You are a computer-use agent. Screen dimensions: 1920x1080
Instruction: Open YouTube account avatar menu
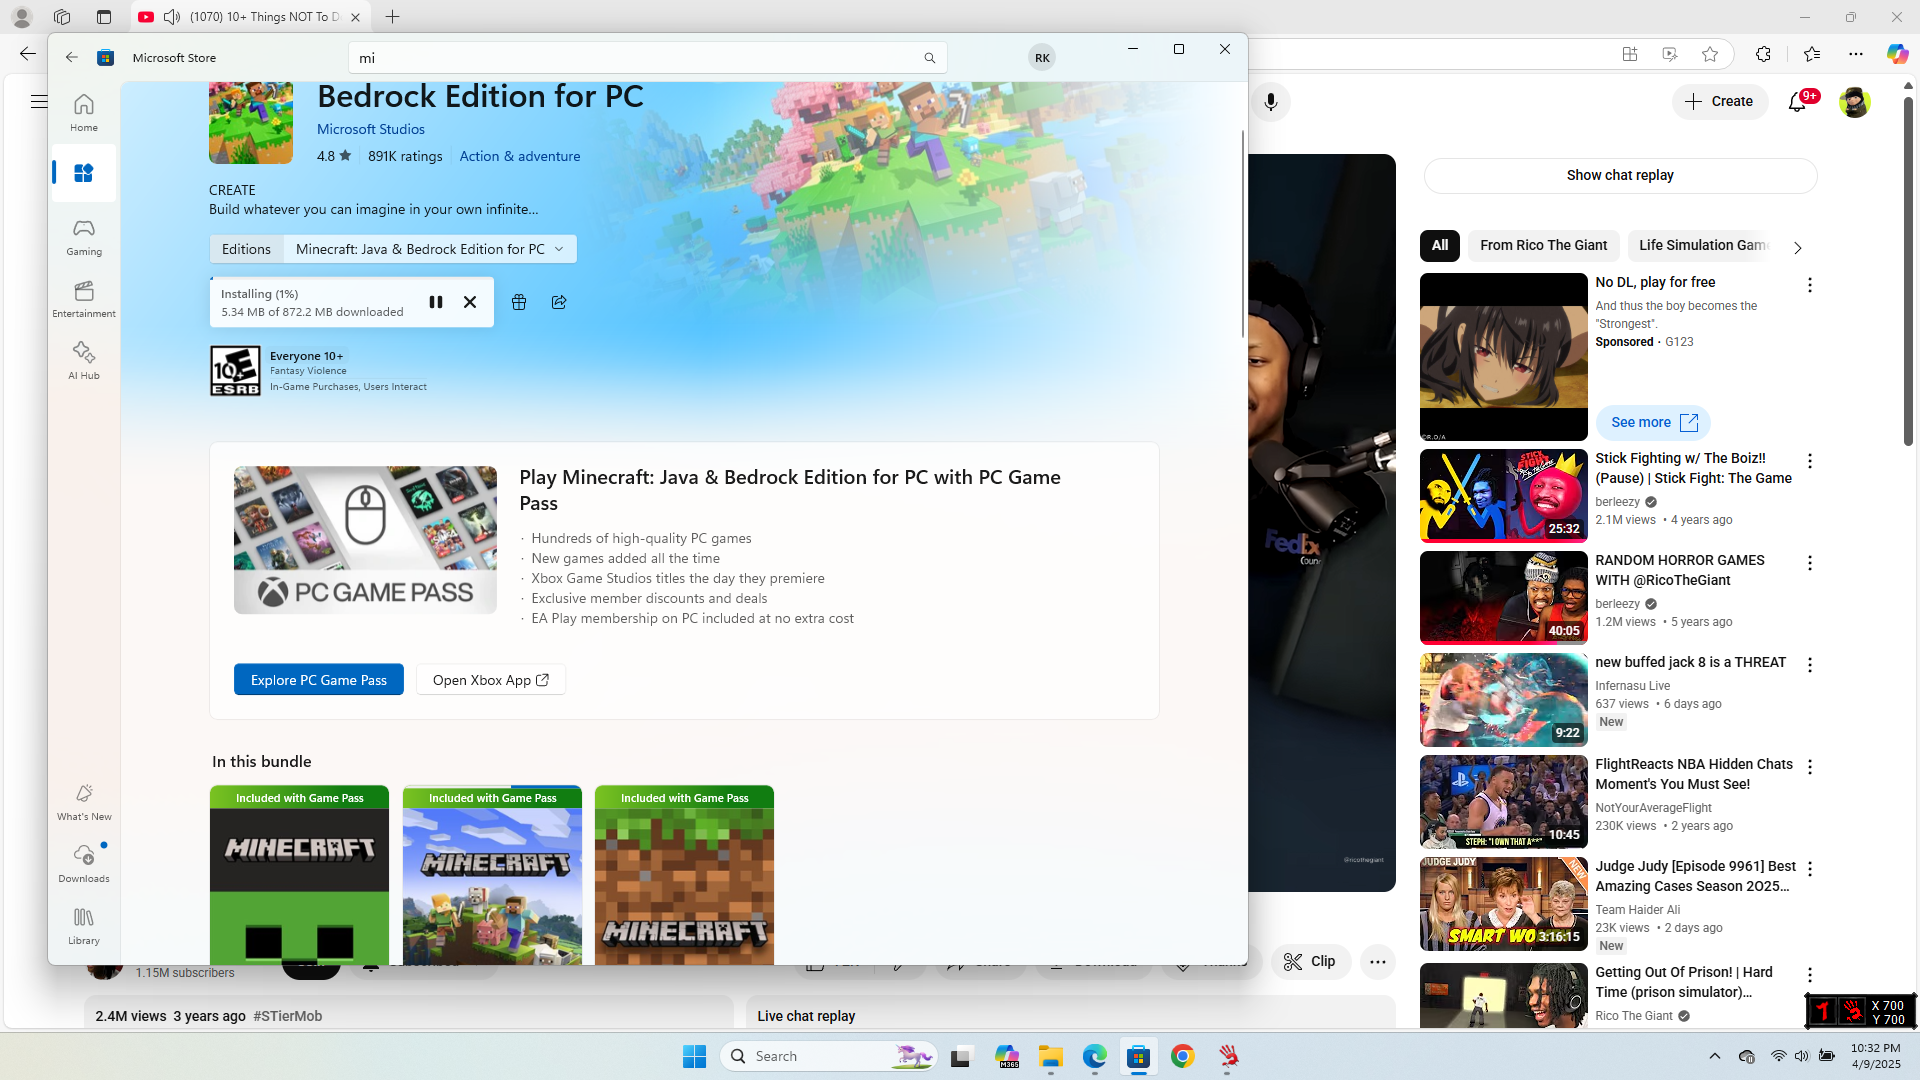1854,102
